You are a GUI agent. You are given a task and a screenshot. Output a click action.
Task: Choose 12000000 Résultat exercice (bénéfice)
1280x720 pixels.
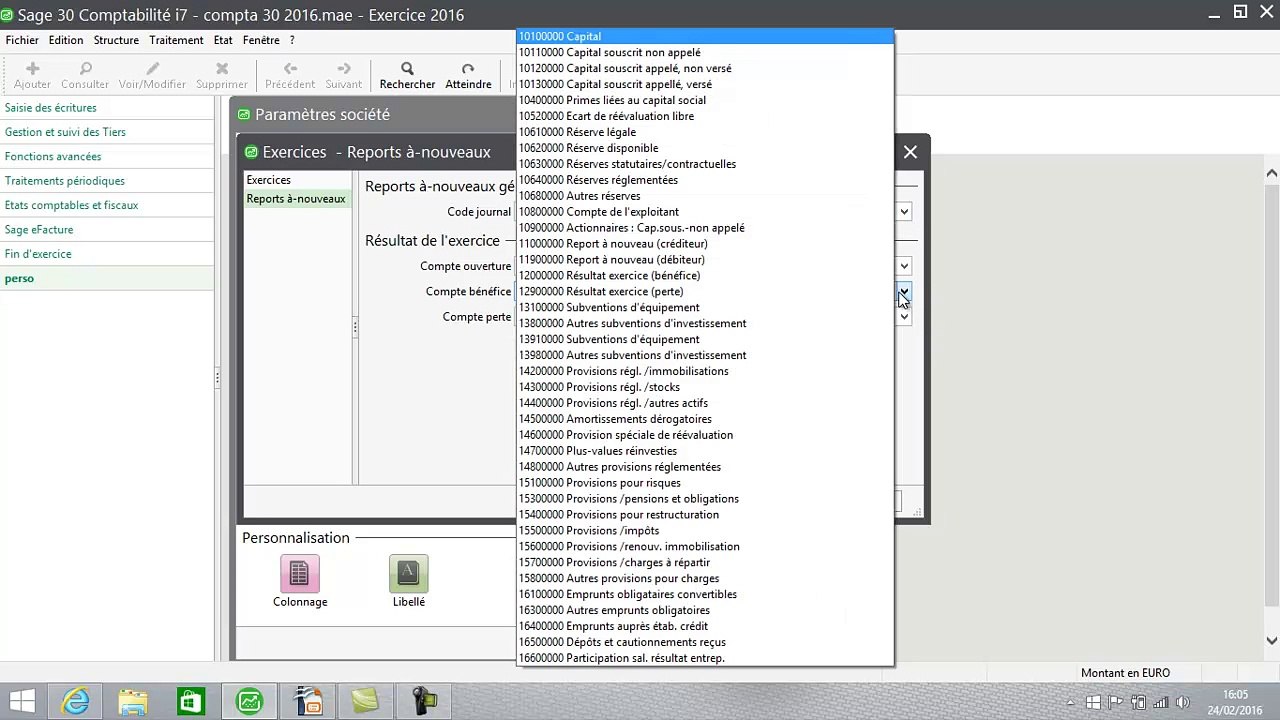(705, 276)
